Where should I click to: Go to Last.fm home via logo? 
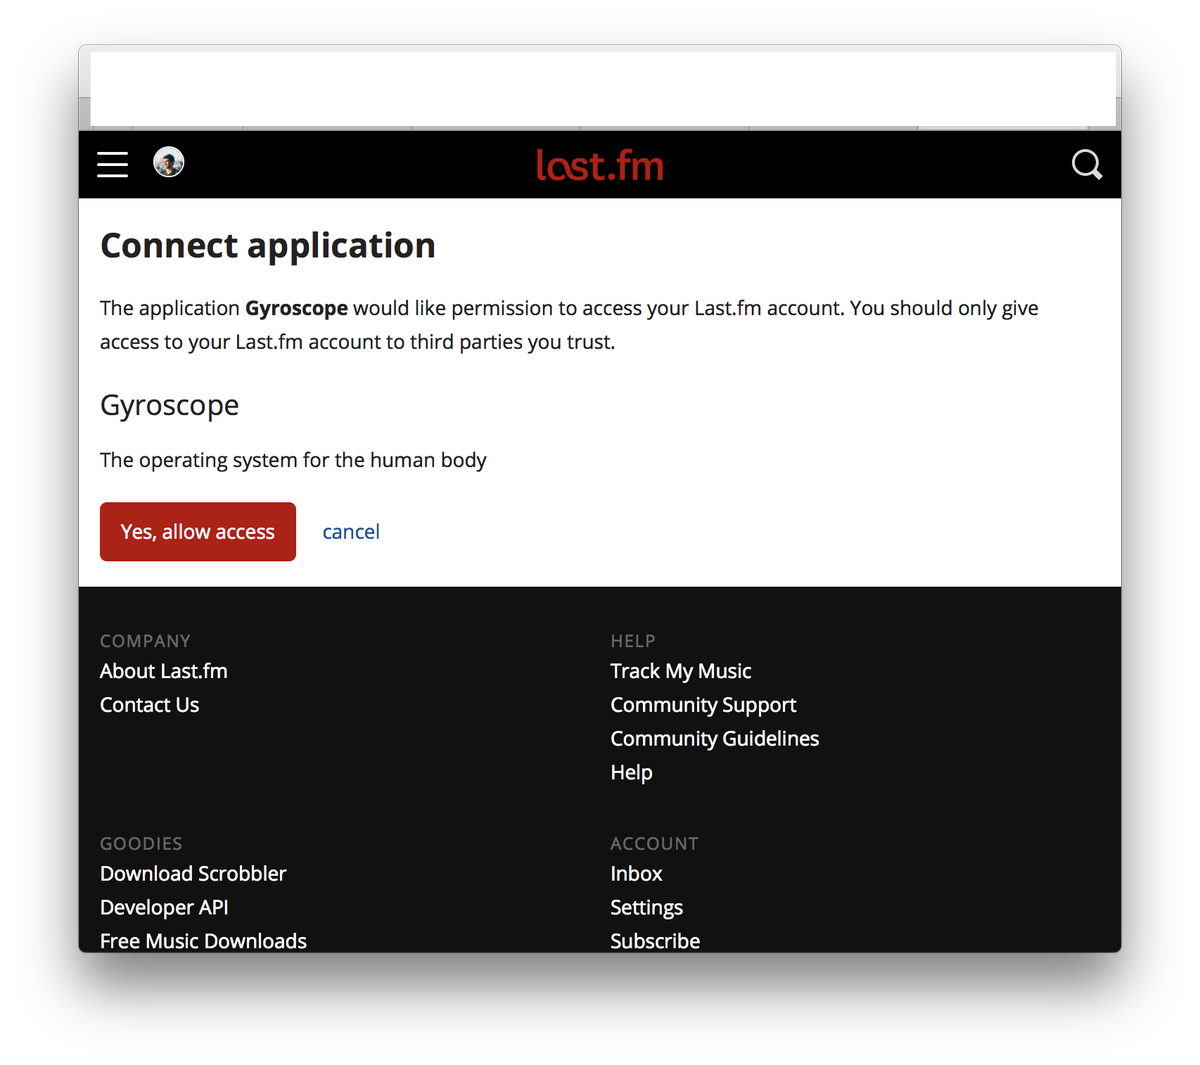pos(600,165)
